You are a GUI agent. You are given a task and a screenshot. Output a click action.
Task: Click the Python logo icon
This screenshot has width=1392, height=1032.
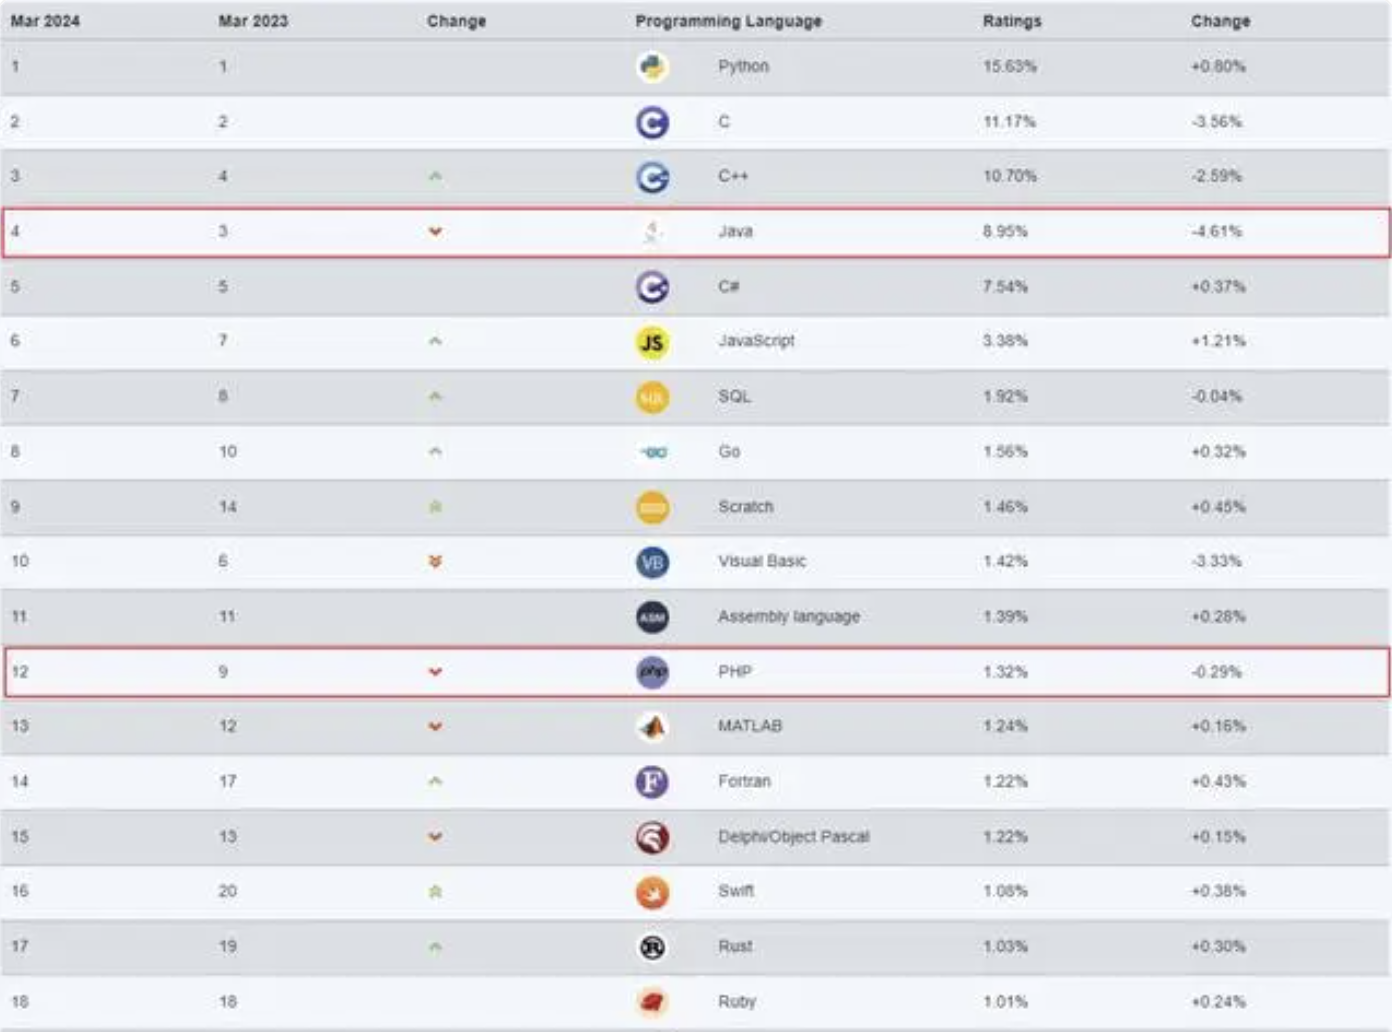652,67
